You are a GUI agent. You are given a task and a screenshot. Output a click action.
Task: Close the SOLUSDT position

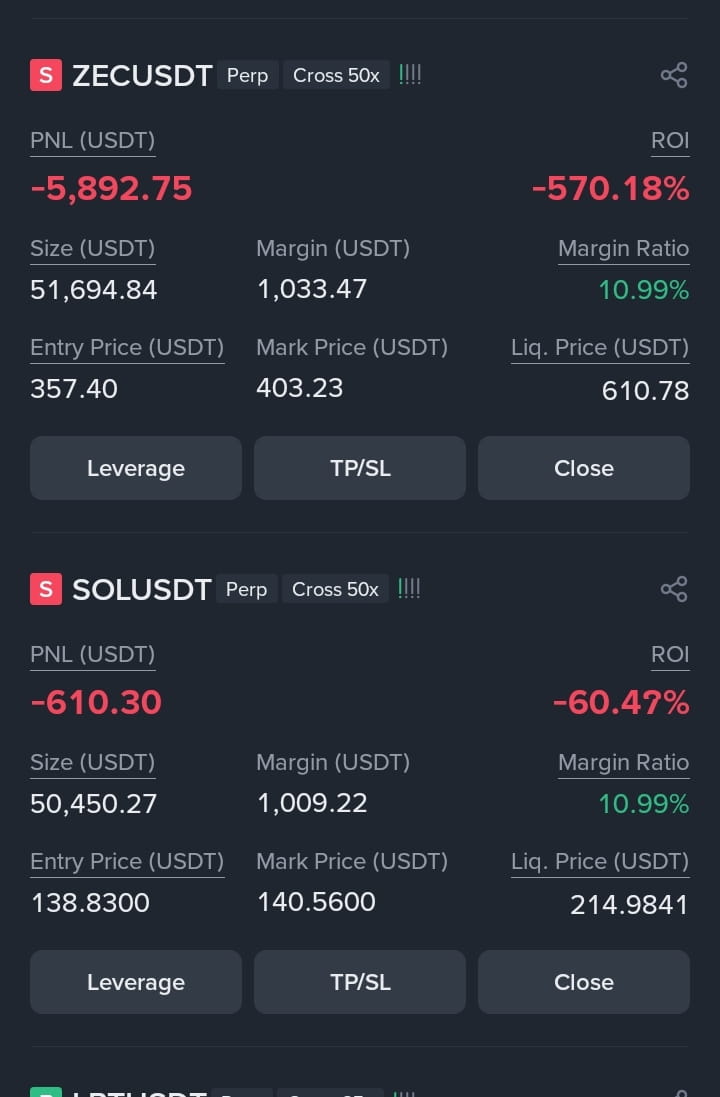coord(584,982)
